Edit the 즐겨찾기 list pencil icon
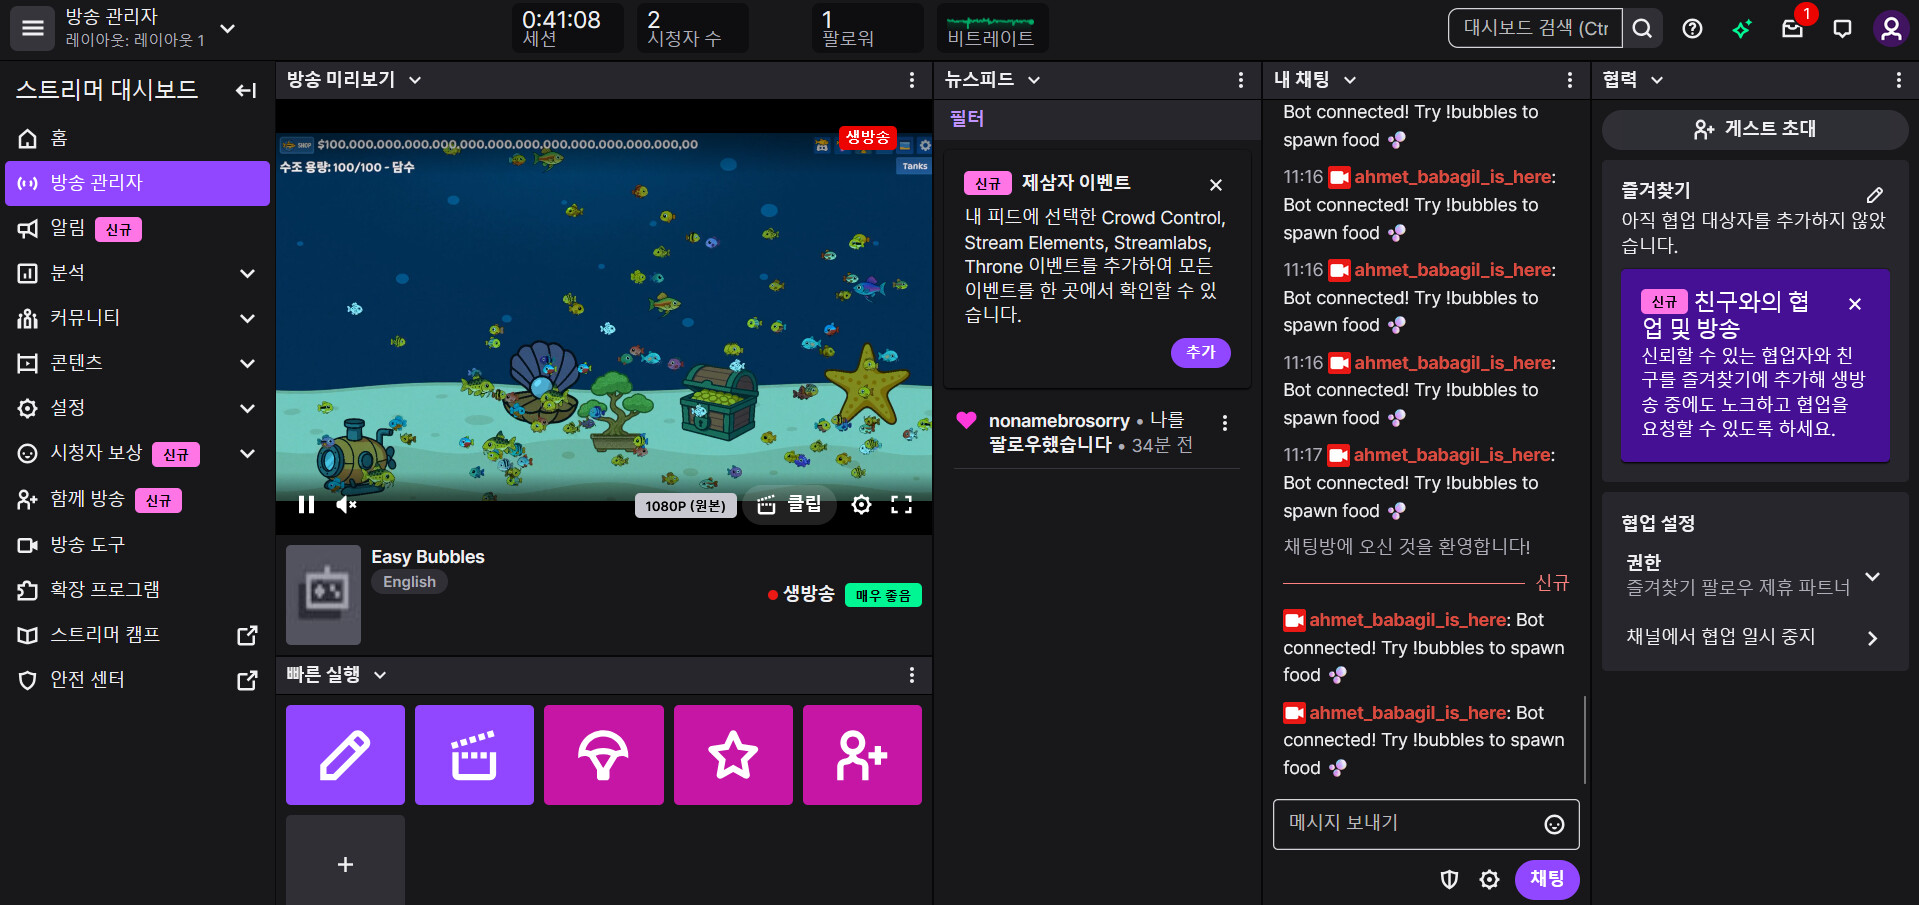This screenshot has width=1919, height=905. tap(1875, 194)
